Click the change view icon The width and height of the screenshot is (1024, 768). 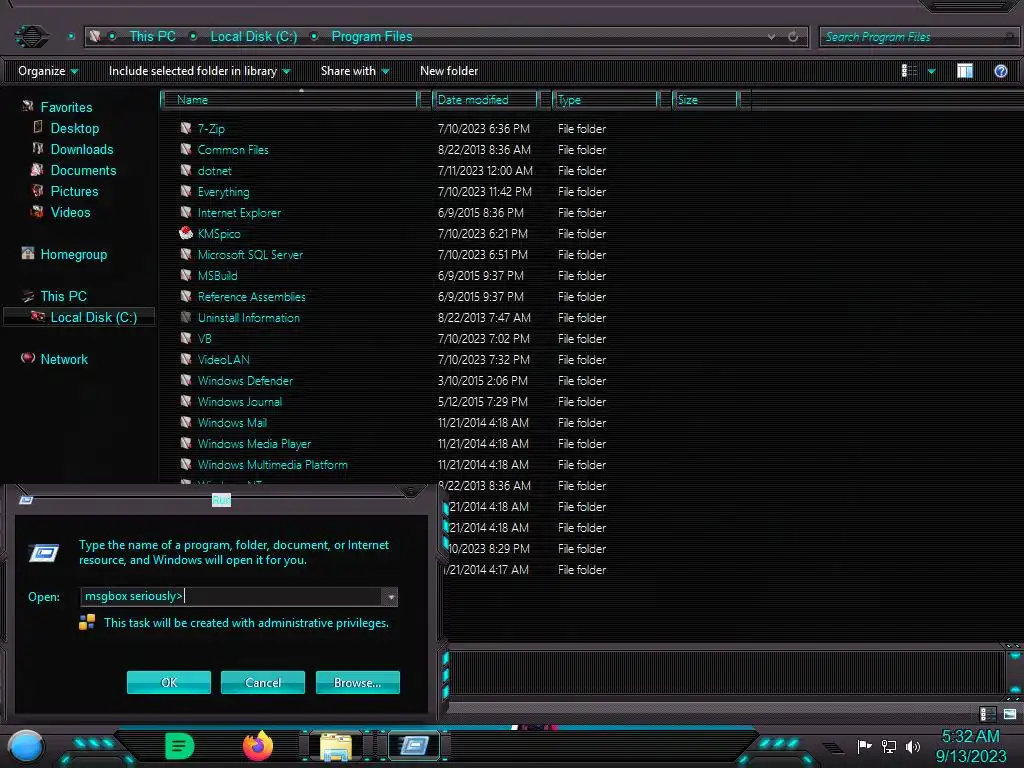point(909,71)
